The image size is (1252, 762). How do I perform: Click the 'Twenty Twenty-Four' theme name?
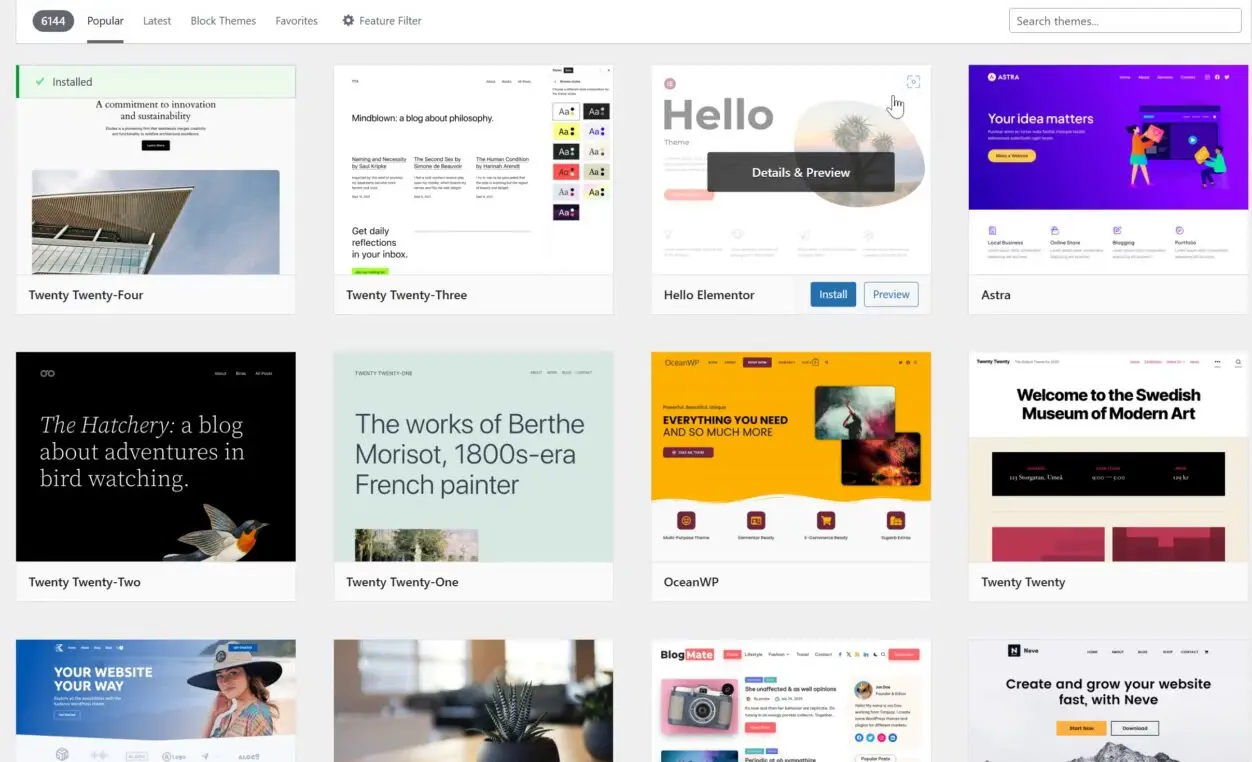86,295
